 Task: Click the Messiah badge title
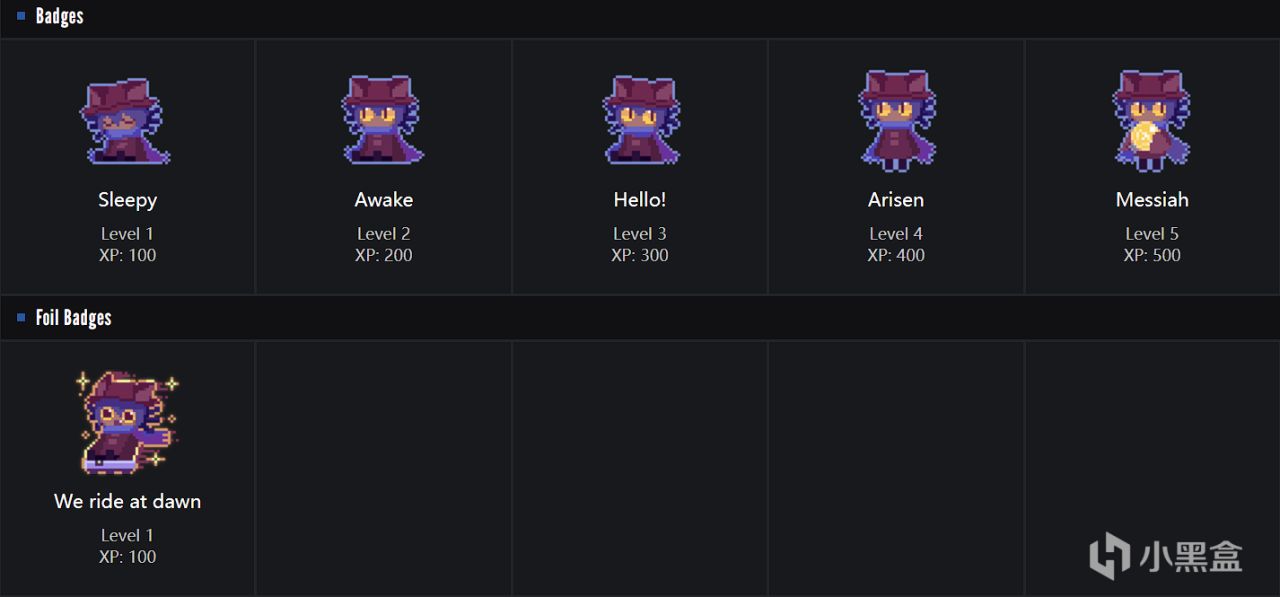coord(1152,200)
